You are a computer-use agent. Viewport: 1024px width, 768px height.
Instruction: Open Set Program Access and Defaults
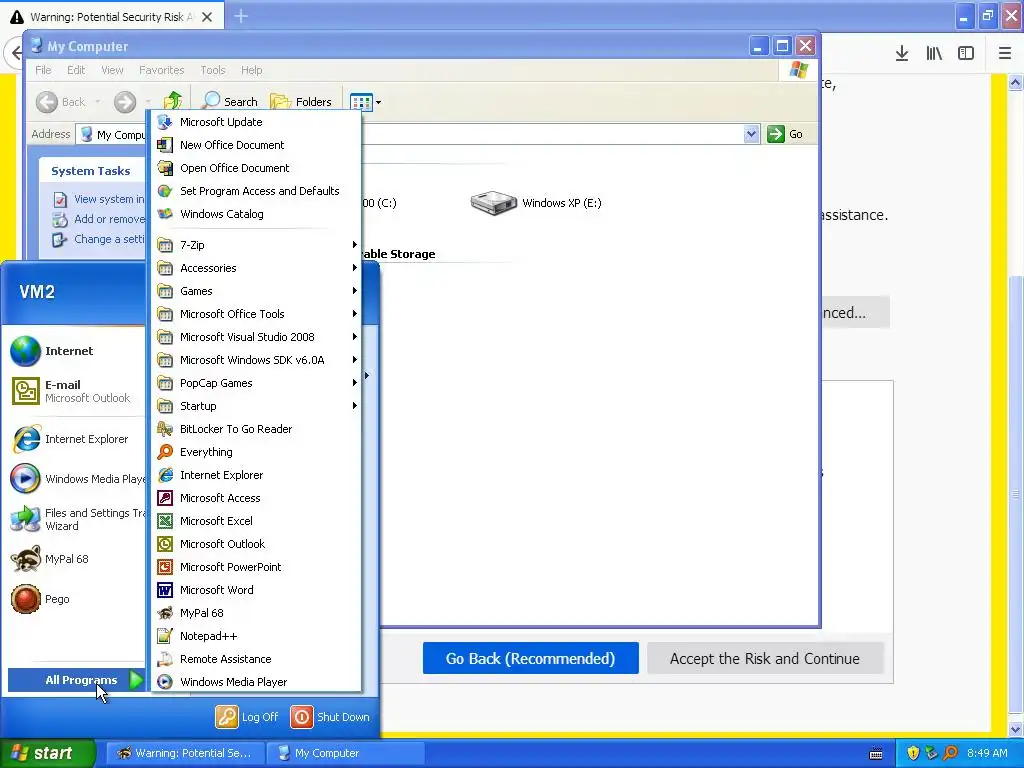[256, 191]
